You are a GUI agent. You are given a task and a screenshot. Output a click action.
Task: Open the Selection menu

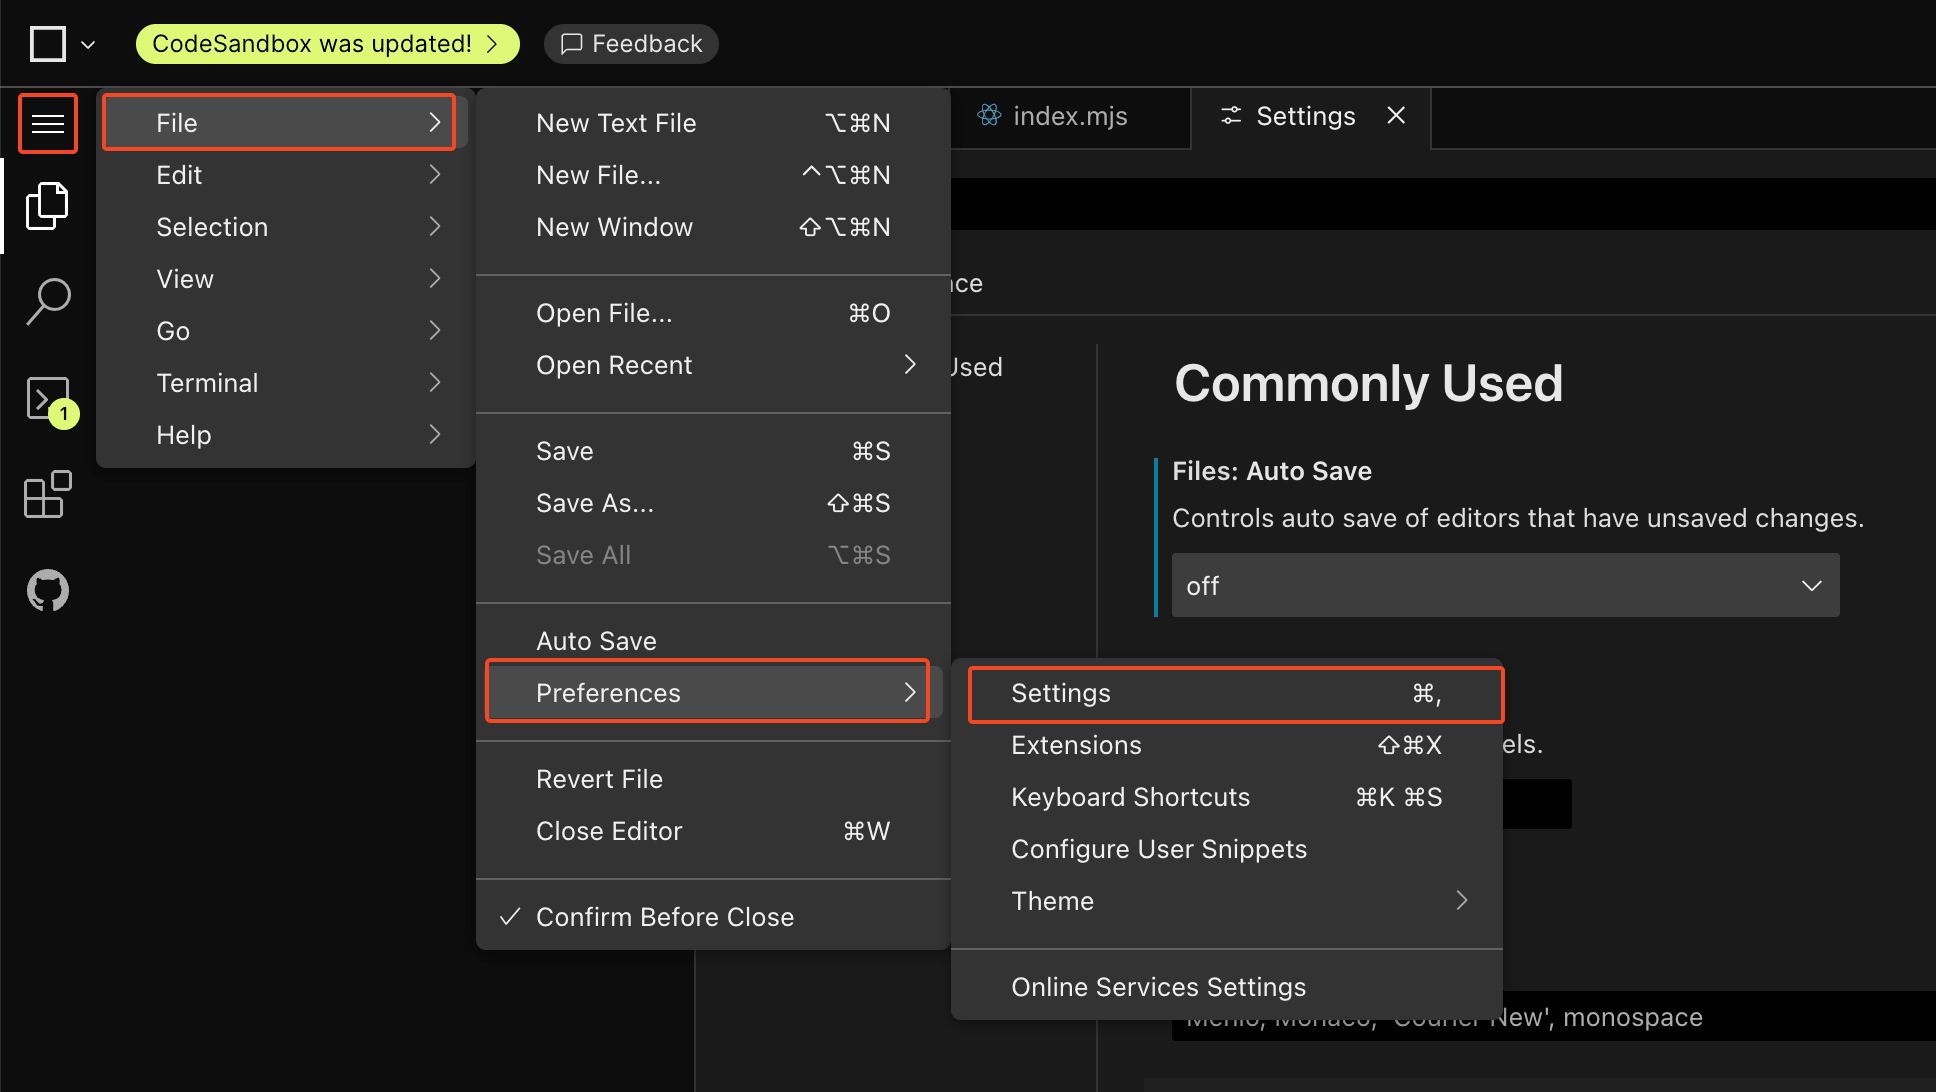(286, 227)
